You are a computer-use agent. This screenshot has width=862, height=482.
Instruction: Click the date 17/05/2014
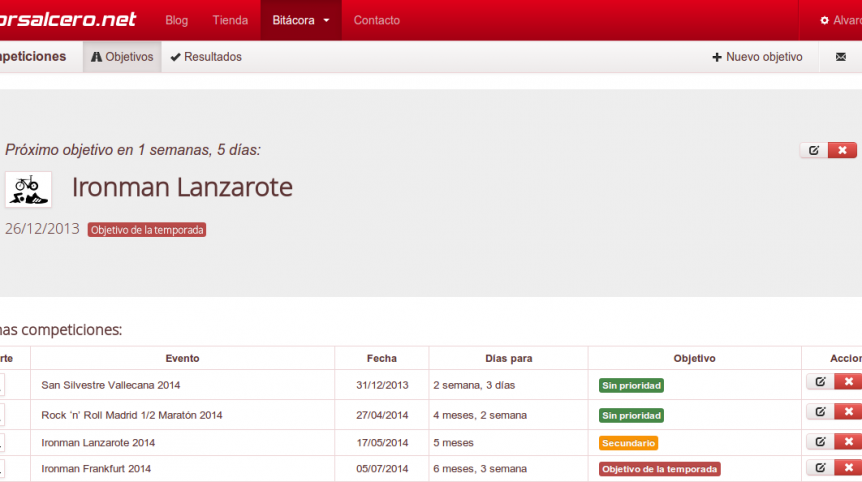[x=382, y=442]
